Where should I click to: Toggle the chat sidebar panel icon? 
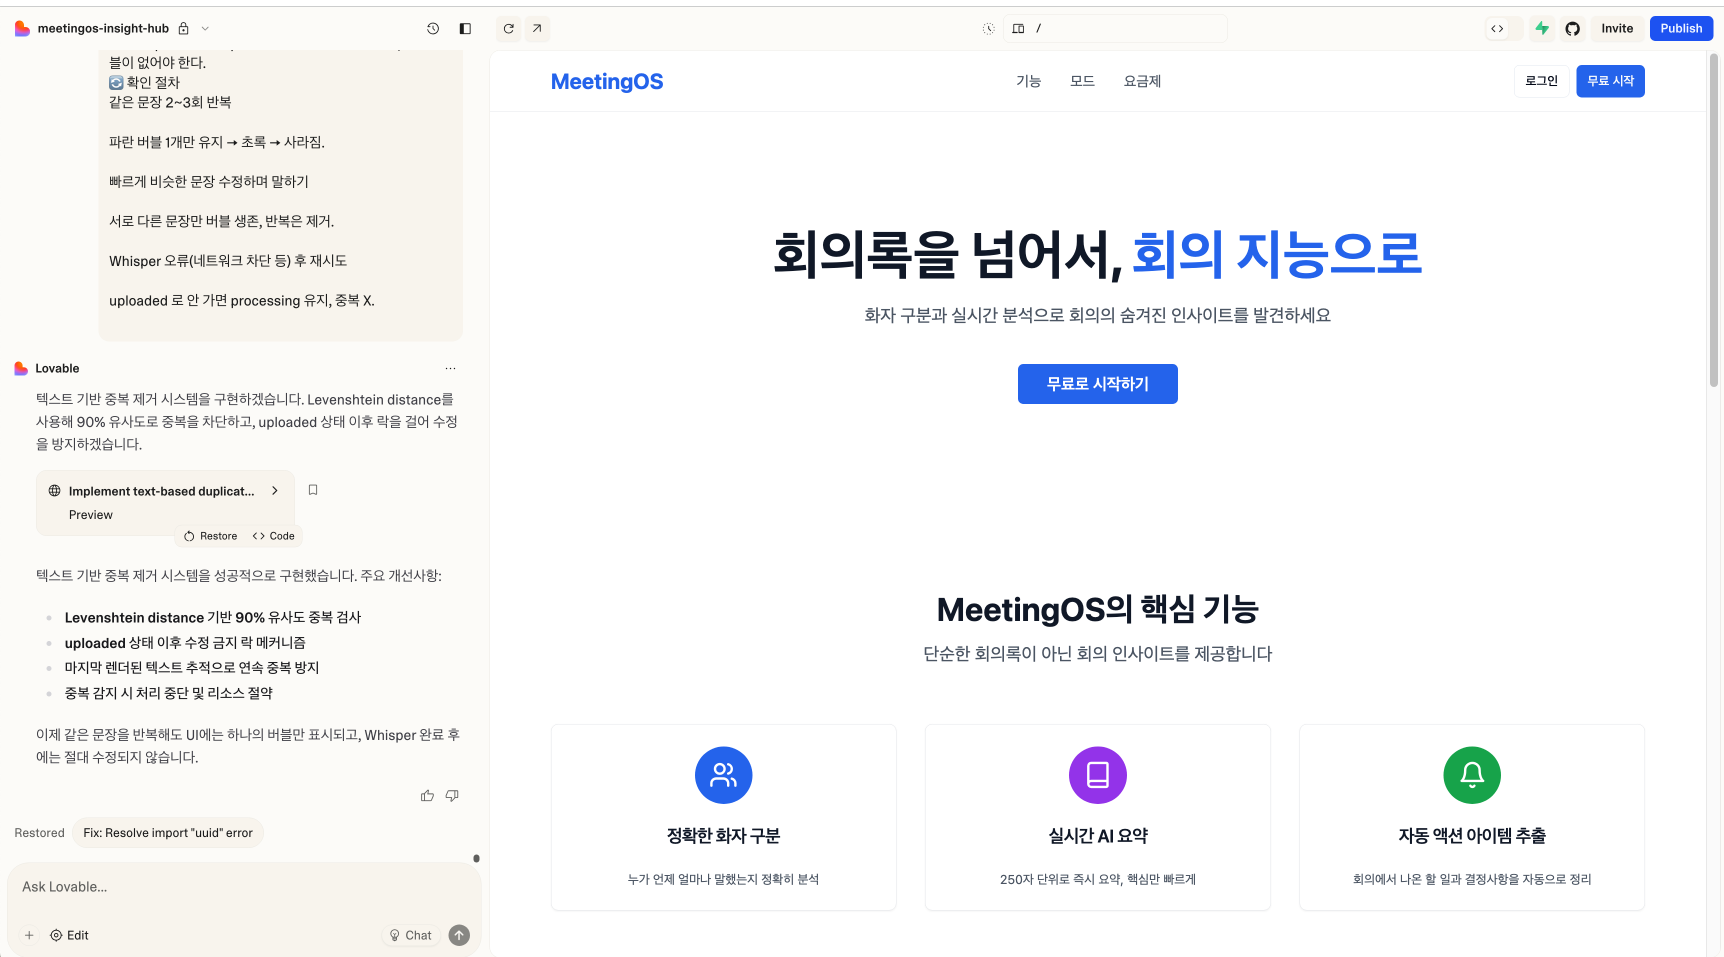465,29
